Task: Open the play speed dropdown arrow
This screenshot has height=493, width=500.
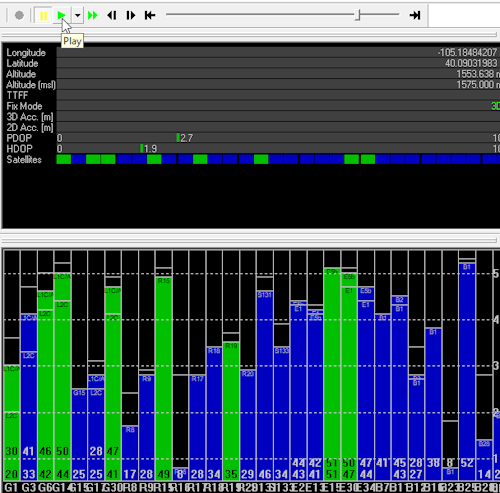Action: tap(78, 15)
